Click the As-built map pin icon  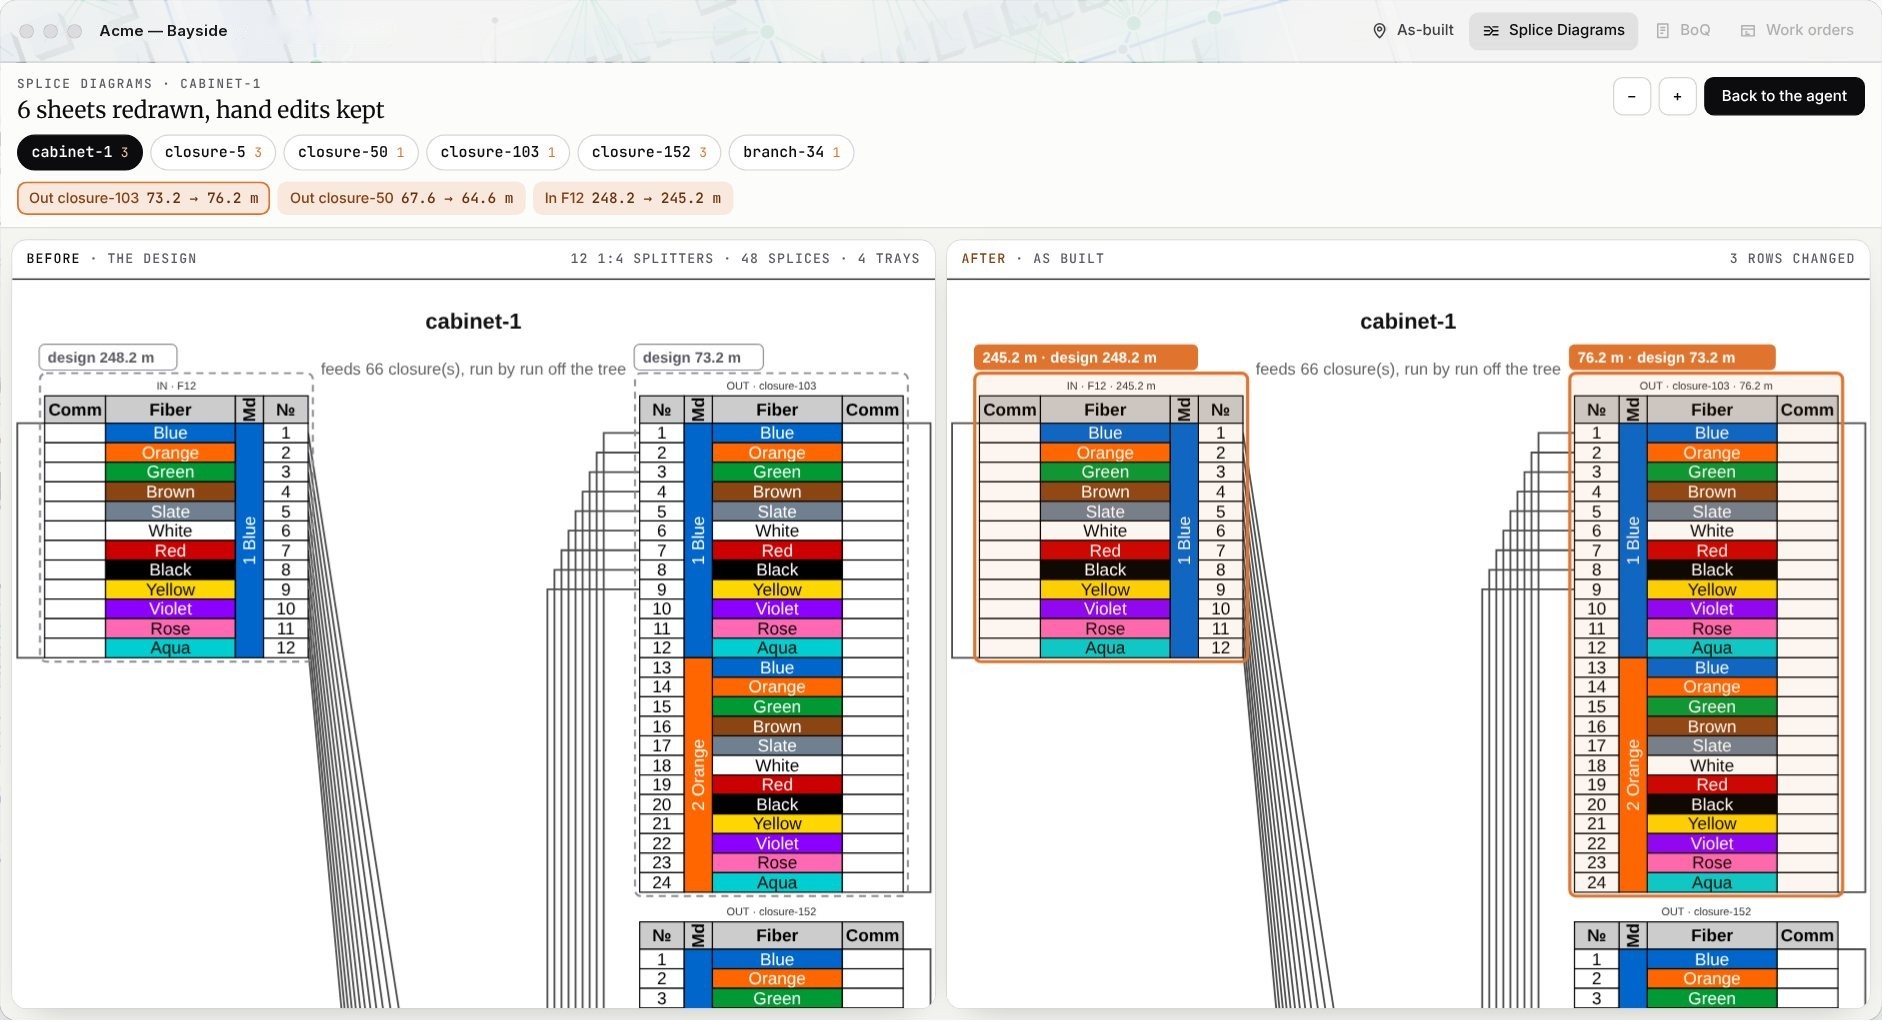click(1379, 31)
